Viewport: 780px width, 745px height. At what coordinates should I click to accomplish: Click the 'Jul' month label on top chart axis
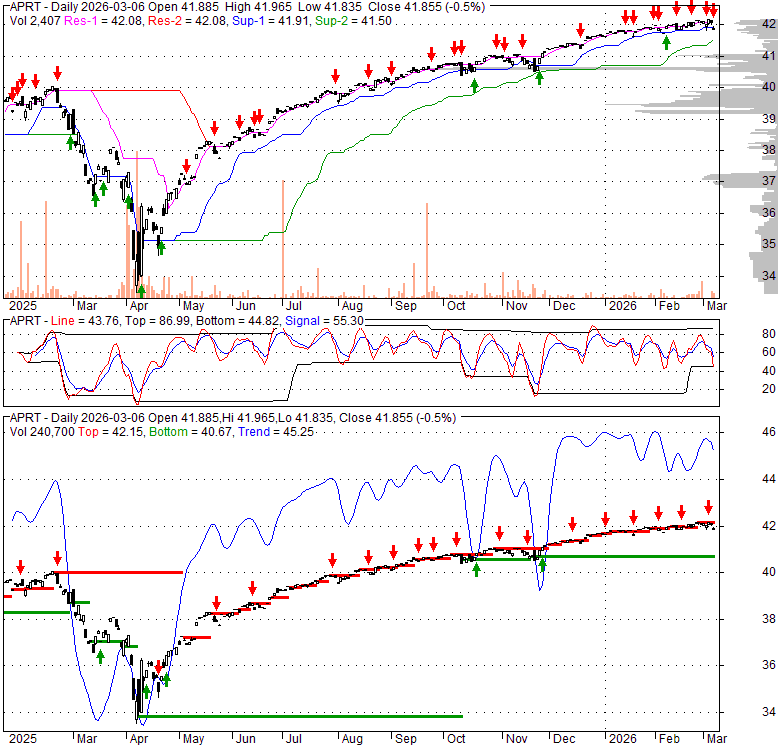point(293,305)
